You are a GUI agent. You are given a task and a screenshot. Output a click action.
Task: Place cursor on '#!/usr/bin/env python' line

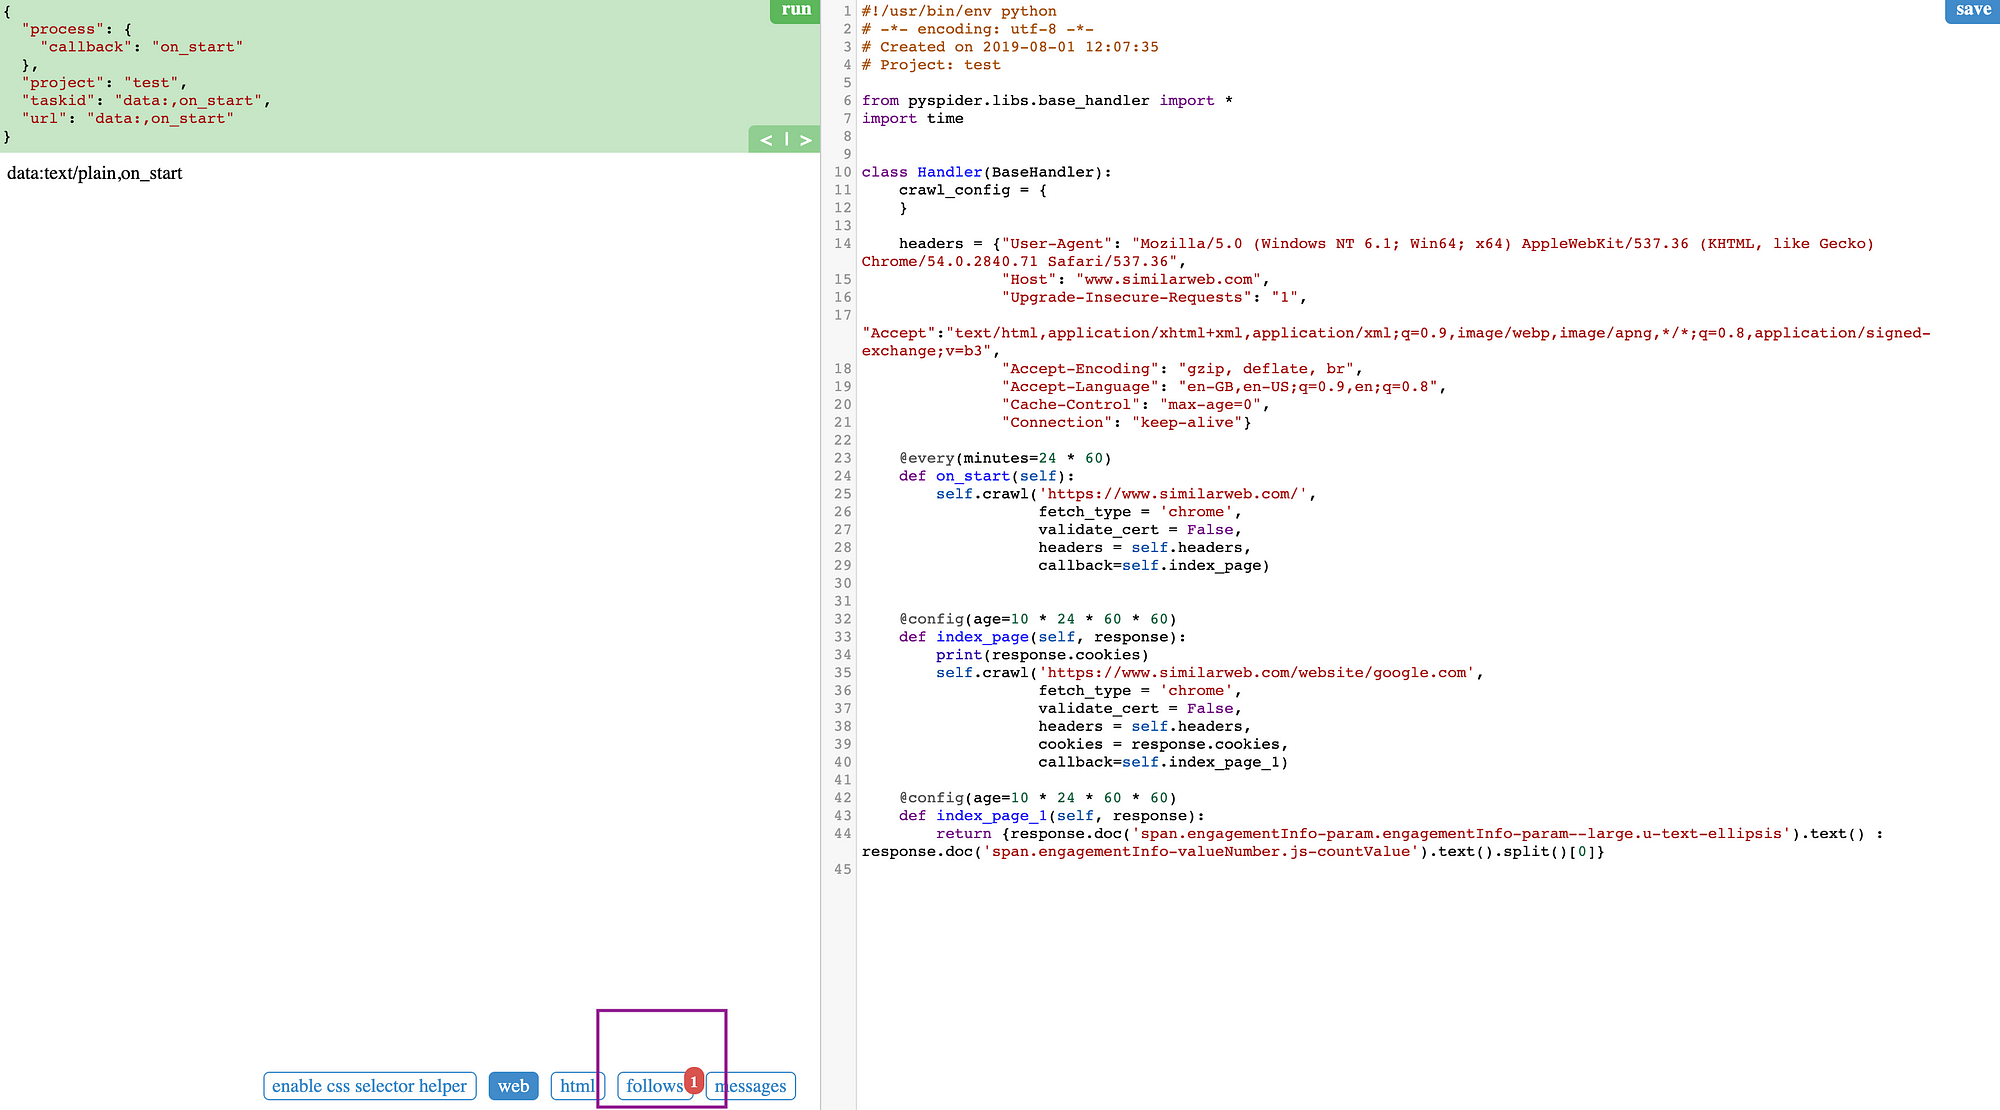click(x=959, y=11)
